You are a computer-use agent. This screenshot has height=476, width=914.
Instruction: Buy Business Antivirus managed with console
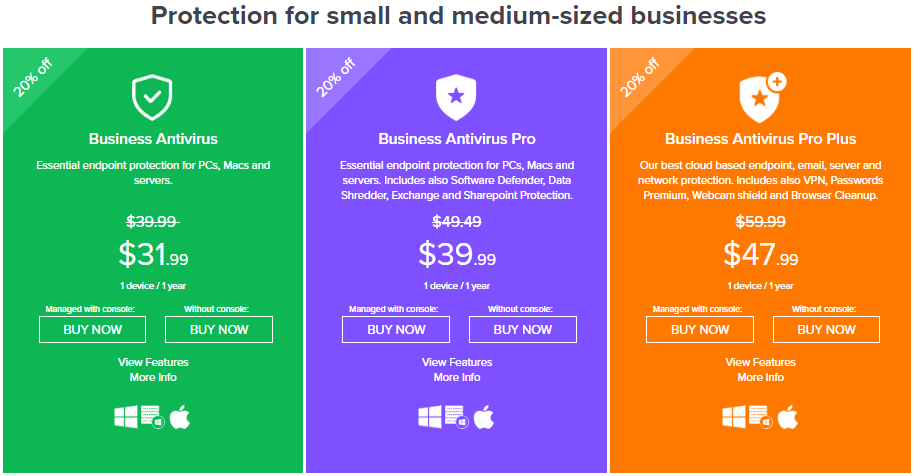(92, 330)
